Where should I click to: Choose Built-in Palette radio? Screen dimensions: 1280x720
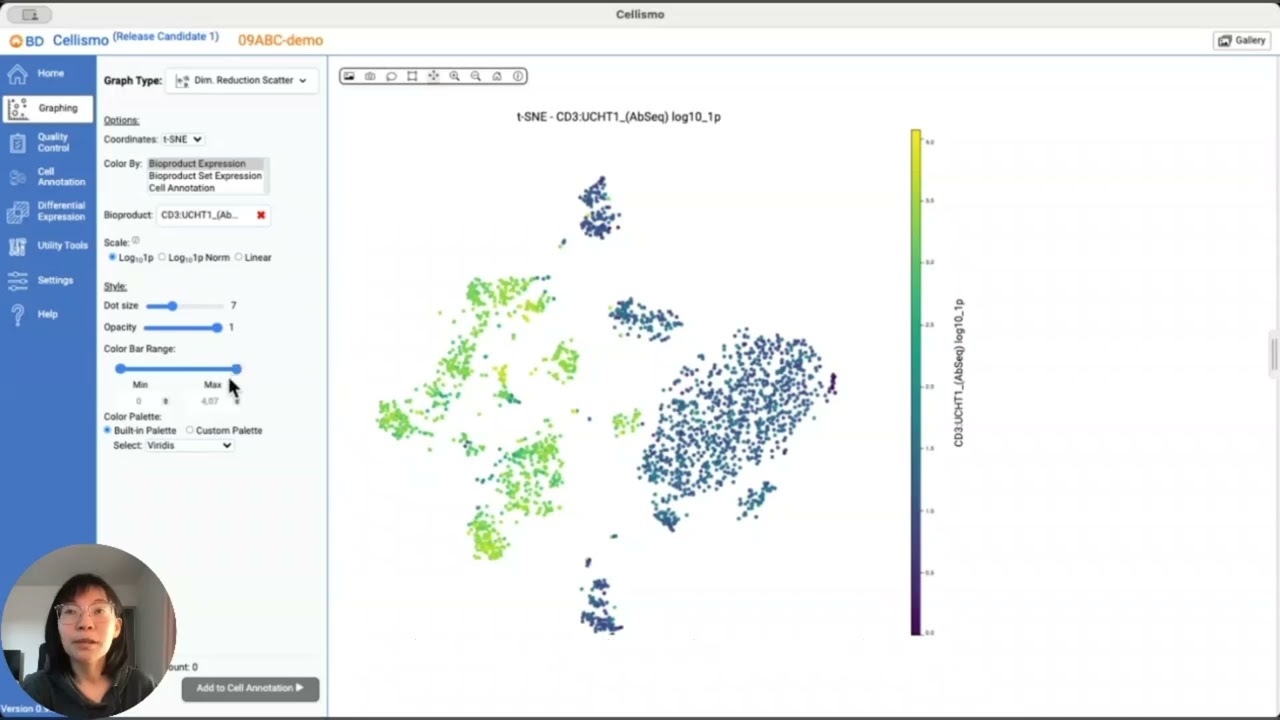[108, 431]
